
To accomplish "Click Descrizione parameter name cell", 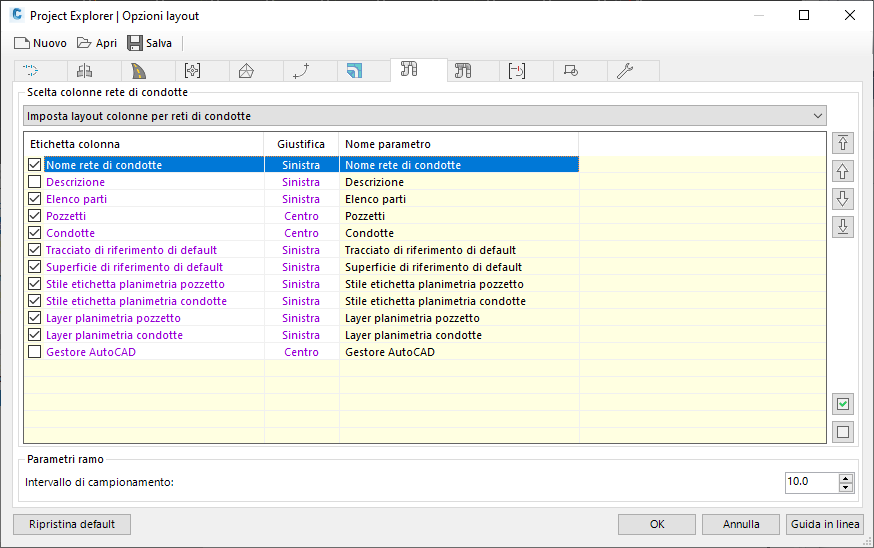I will pyautogui.click(x=459, y=182).
